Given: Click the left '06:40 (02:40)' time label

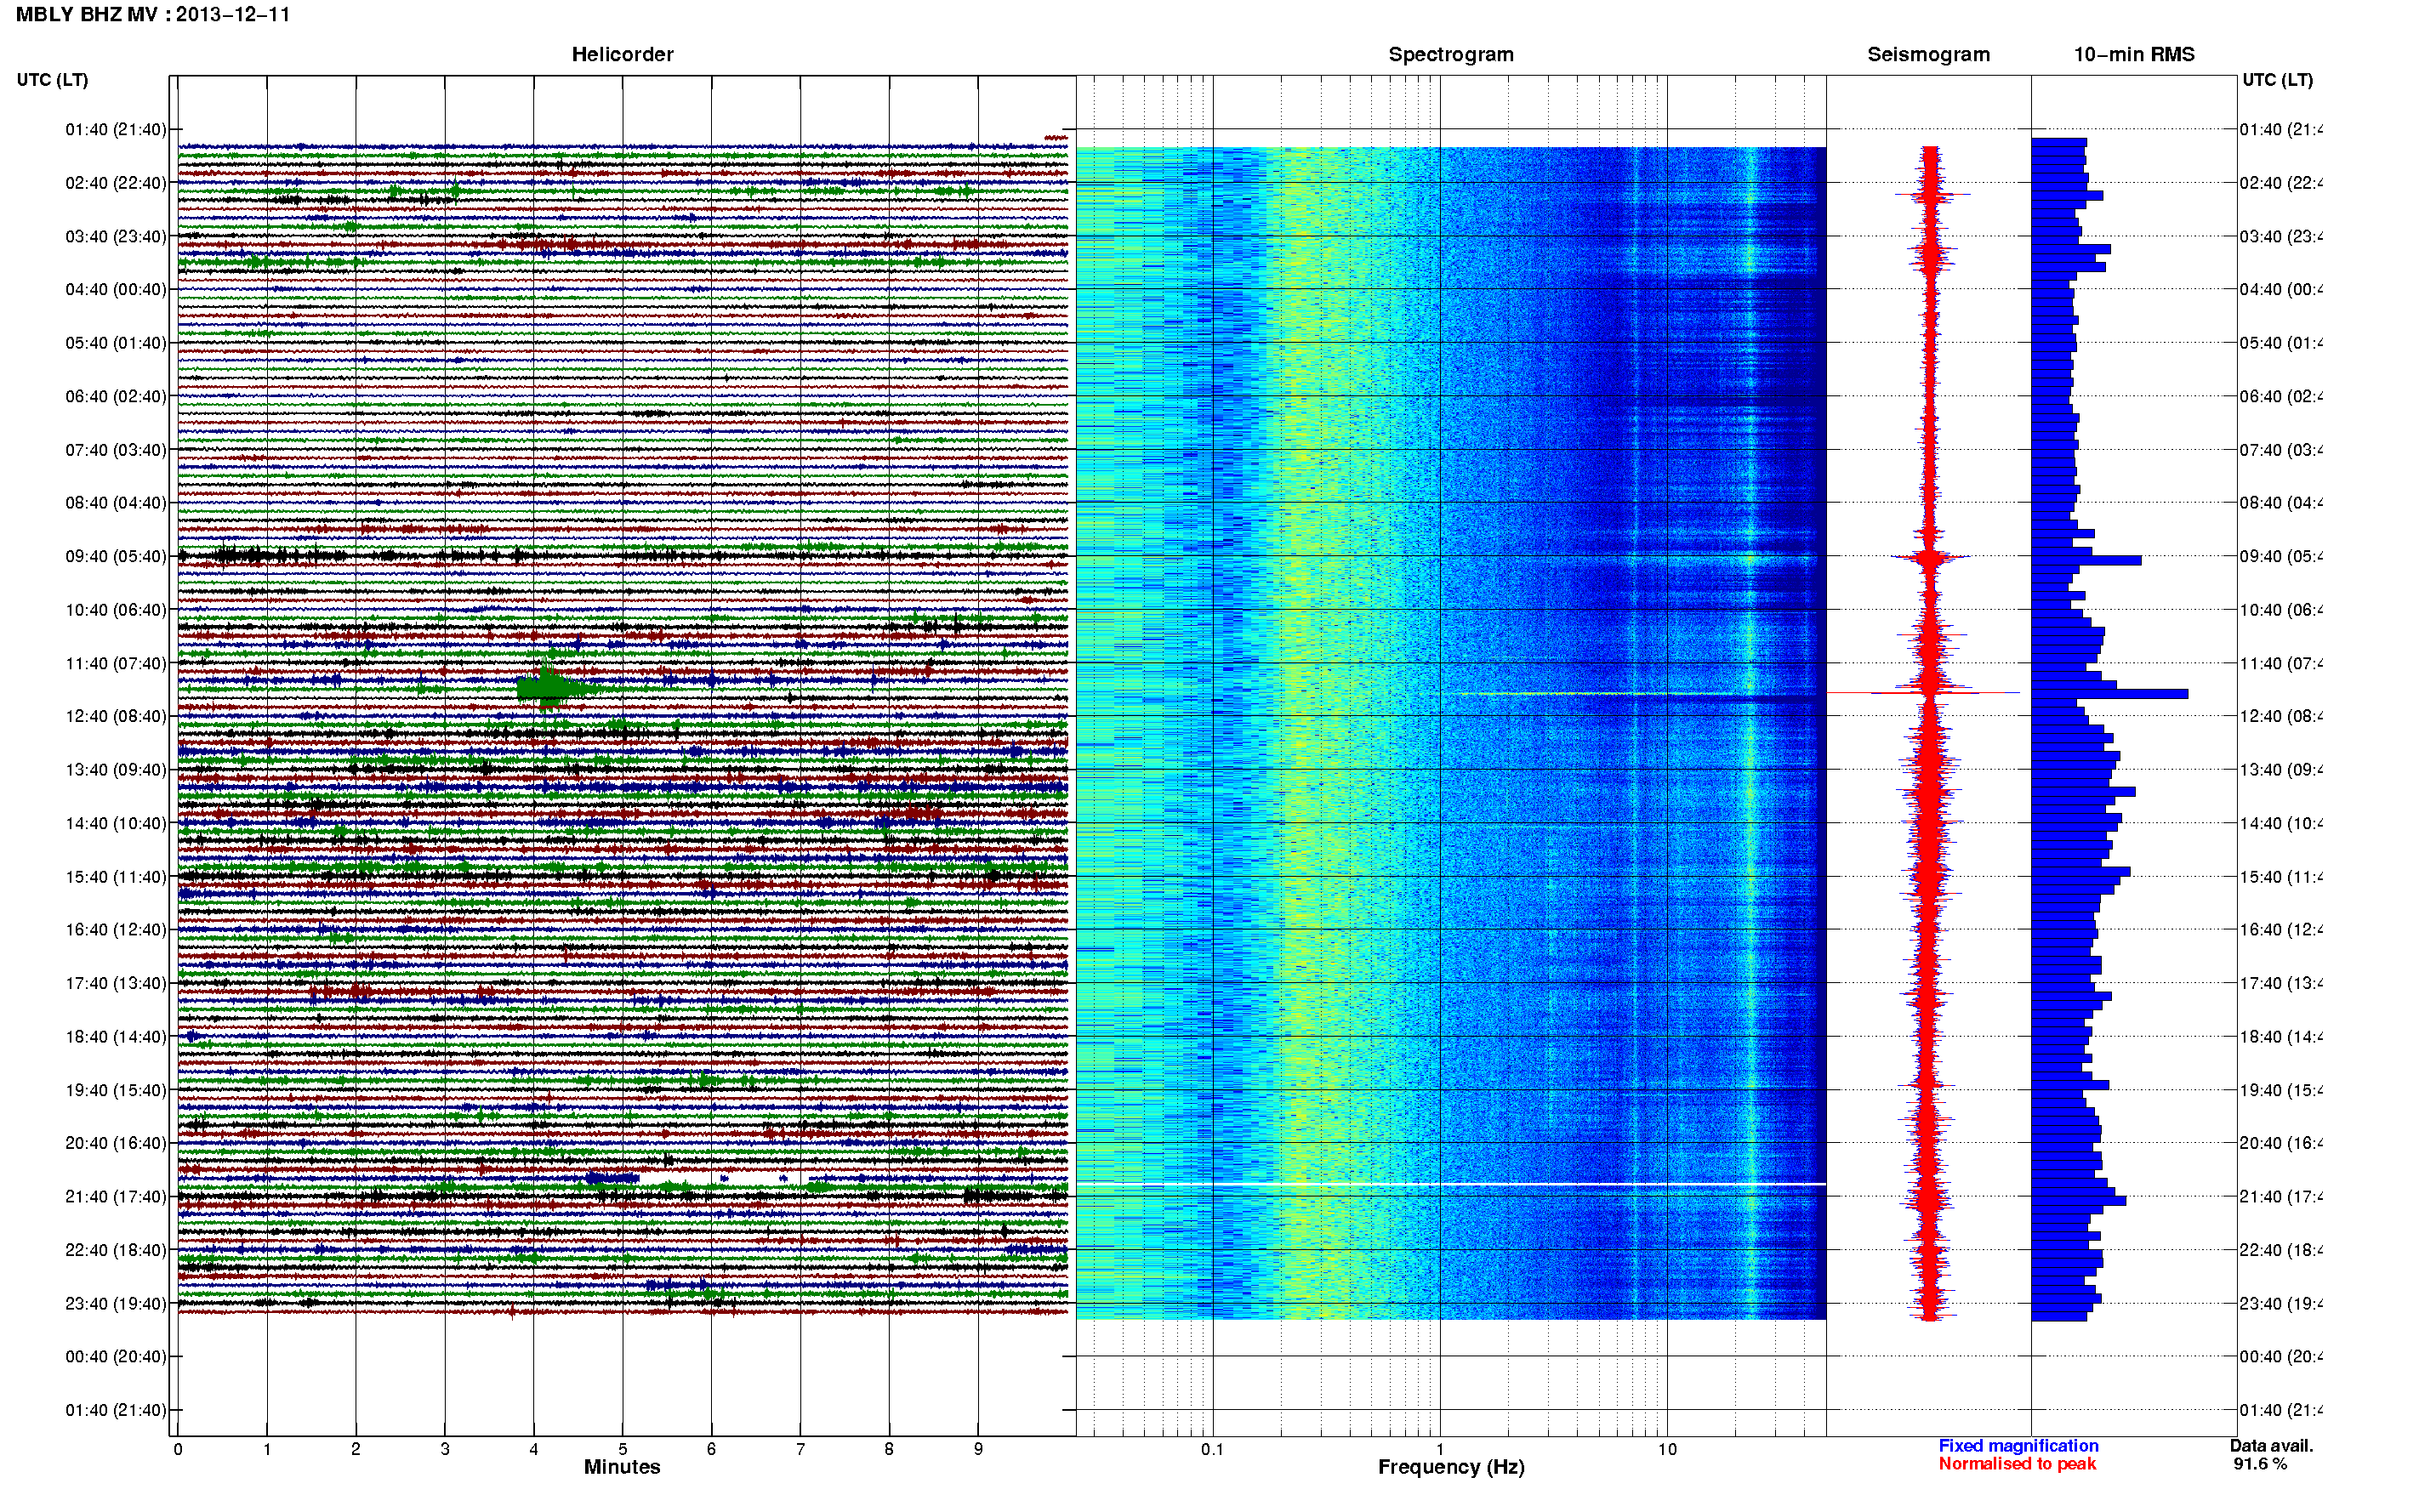Looking at the screenshot, I should point(116,396).
